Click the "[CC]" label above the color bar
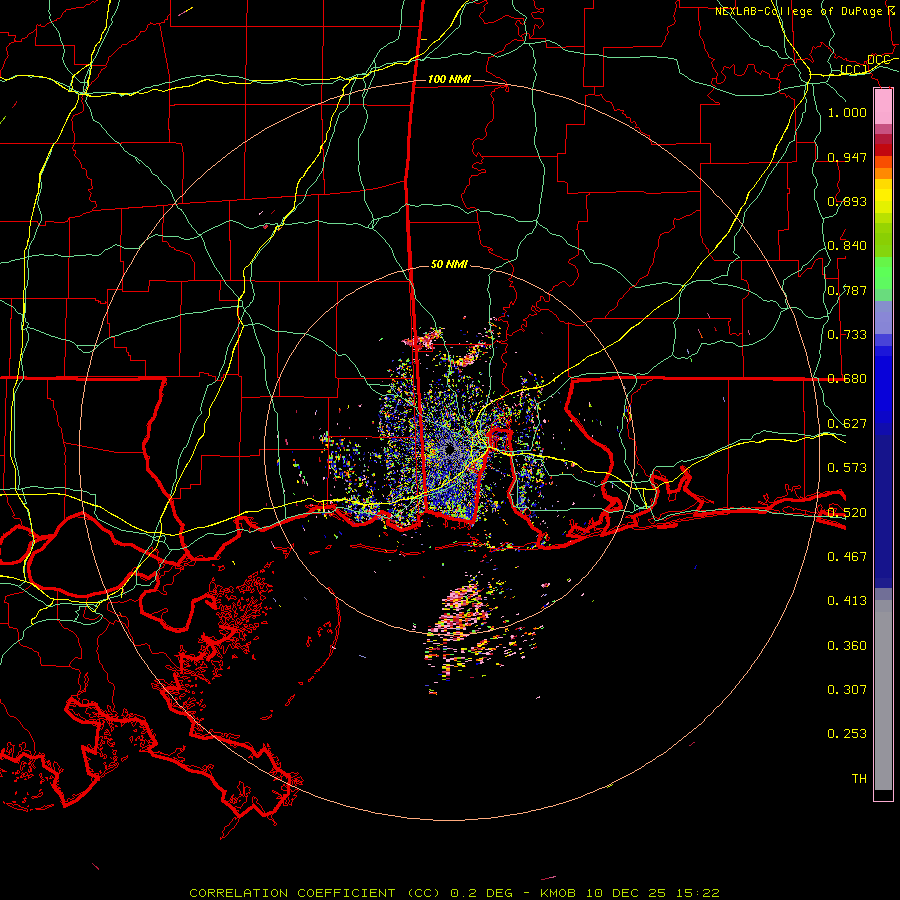 853,70
